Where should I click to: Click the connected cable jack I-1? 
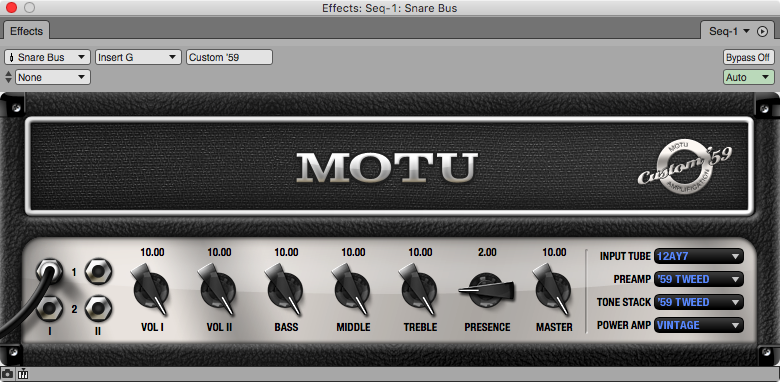(x=49, y=271)
